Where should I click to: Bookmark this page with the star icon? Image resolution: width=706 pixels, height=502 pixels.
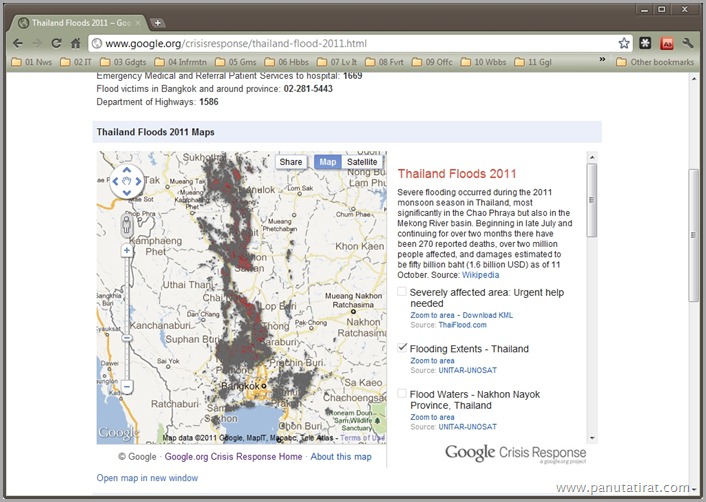coord(624,43)
